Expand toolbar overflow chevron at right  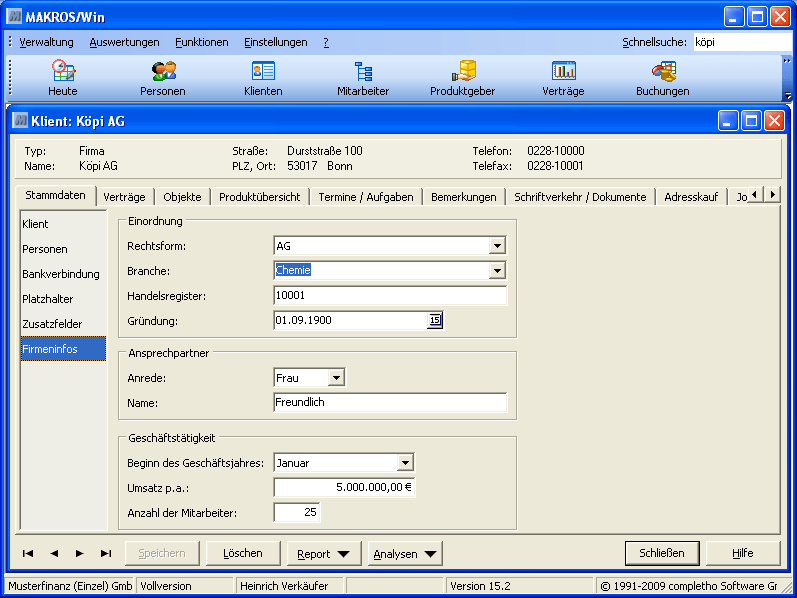[x=788, y=61]
